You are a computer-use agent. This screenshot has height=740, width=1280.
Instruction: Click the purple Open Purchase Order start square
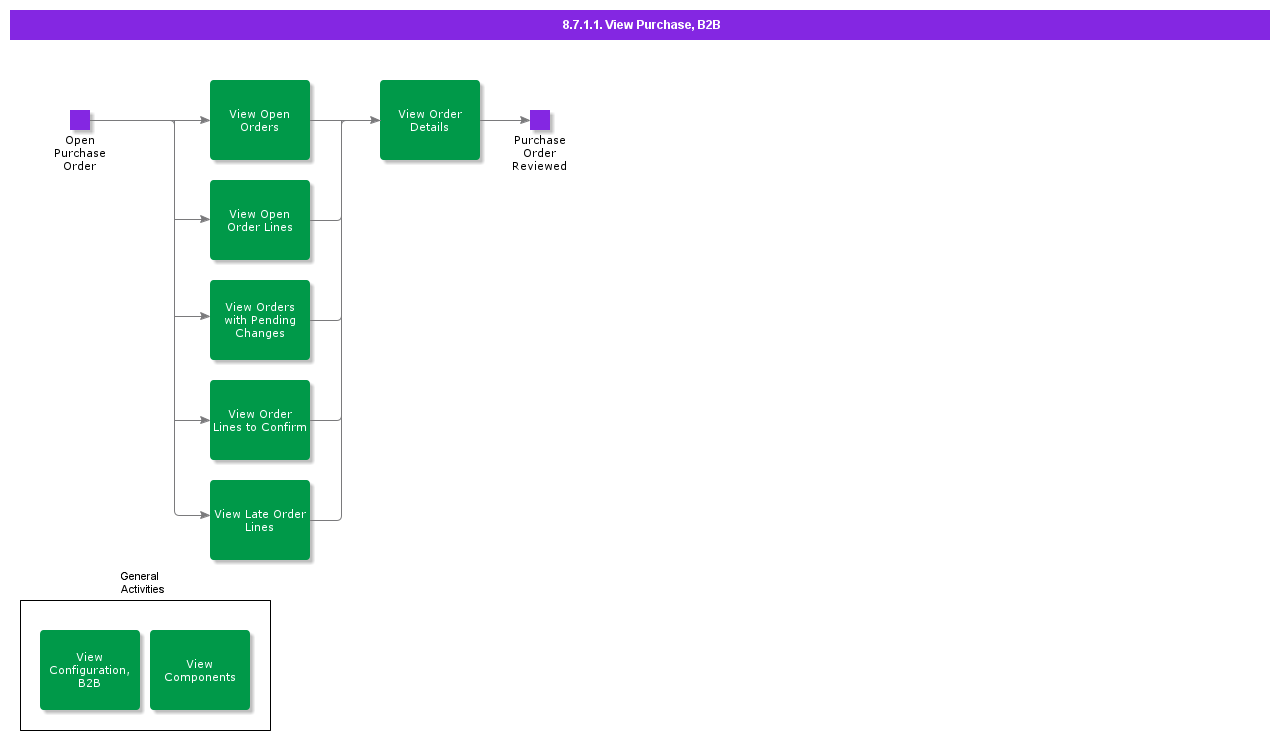(80, 120)
